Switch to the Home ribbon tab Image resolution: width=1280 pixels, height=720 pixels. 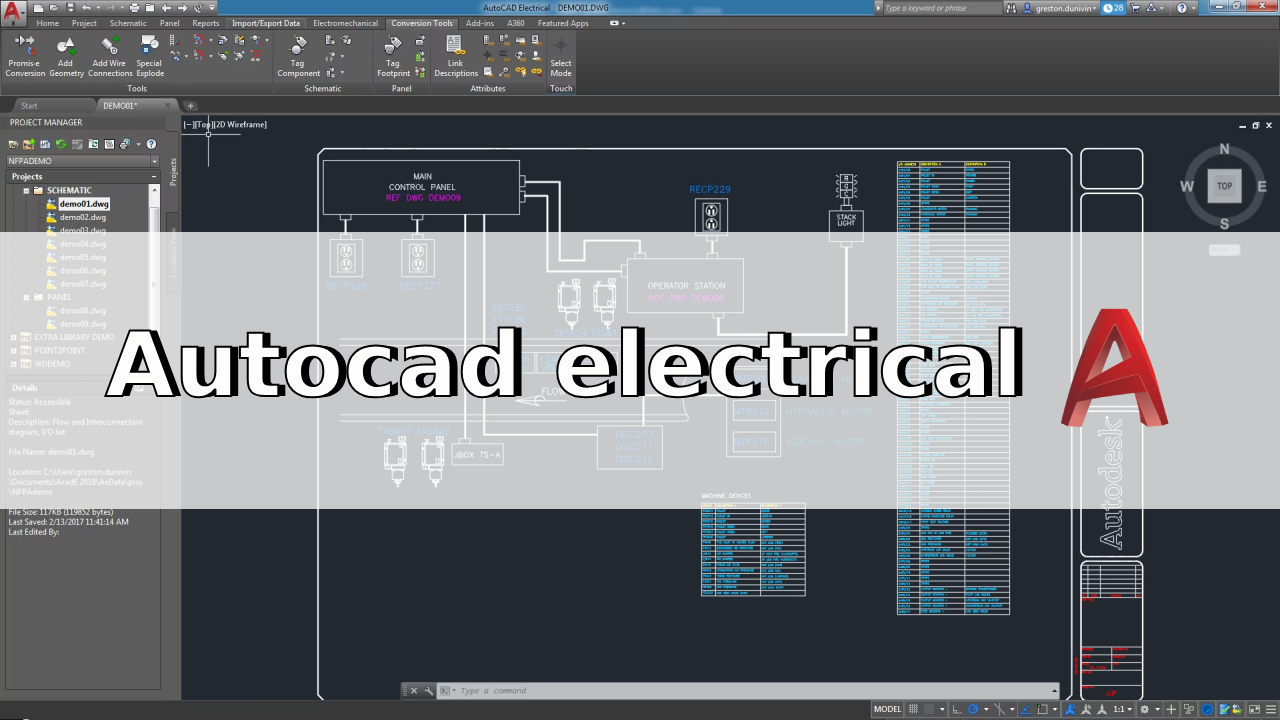click(x=48, y=23)
